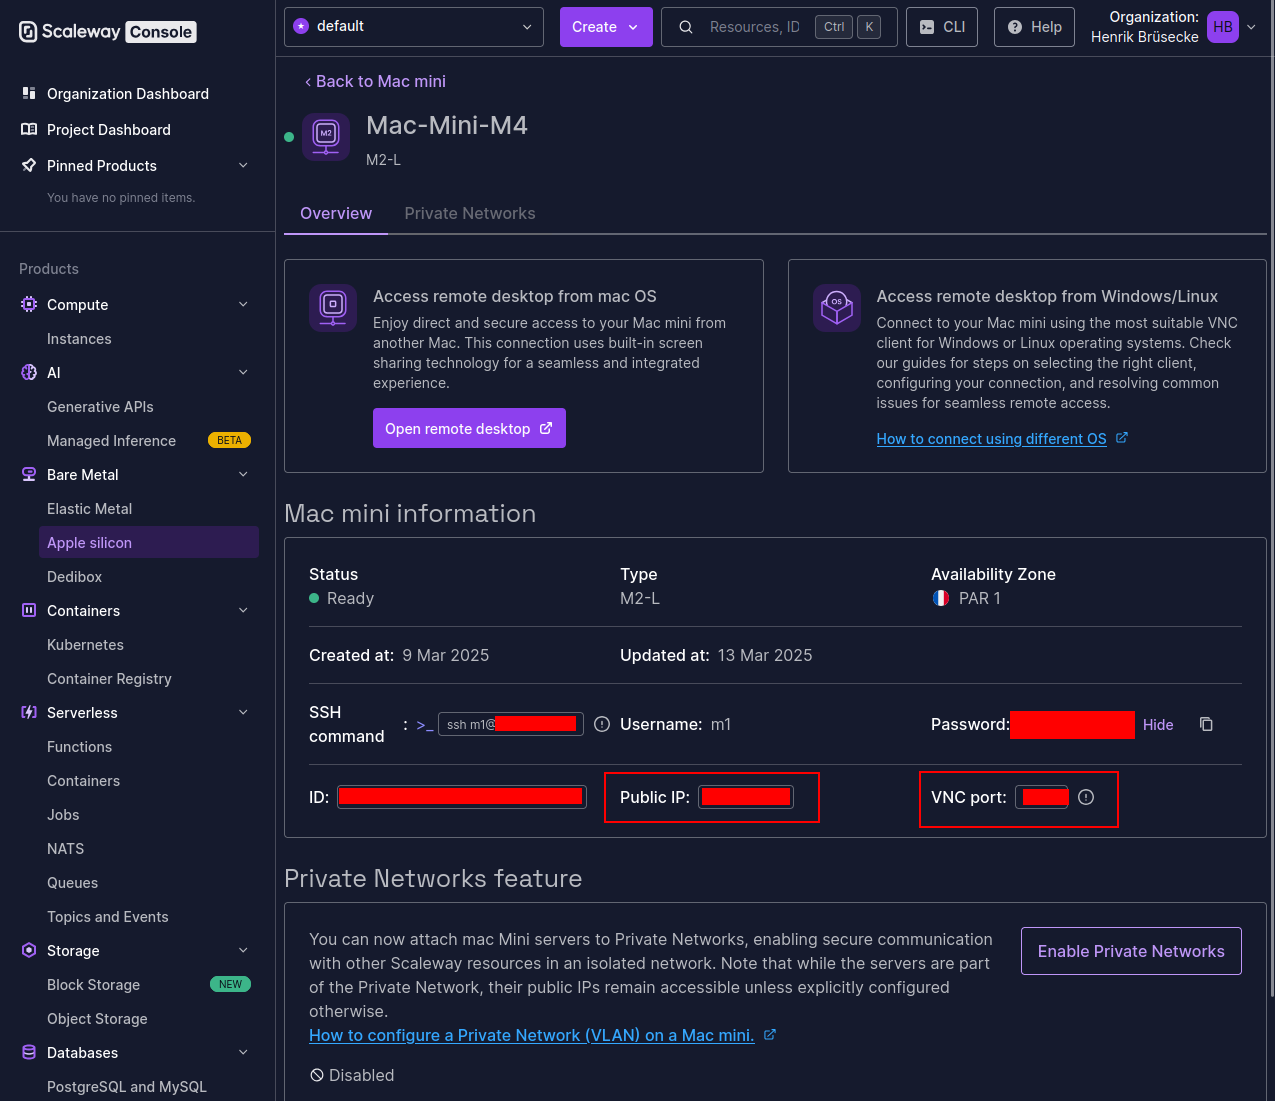1275x1101 pixels.
Task: Collapse the Bare Metal section chevron
Action: [243, 475]
